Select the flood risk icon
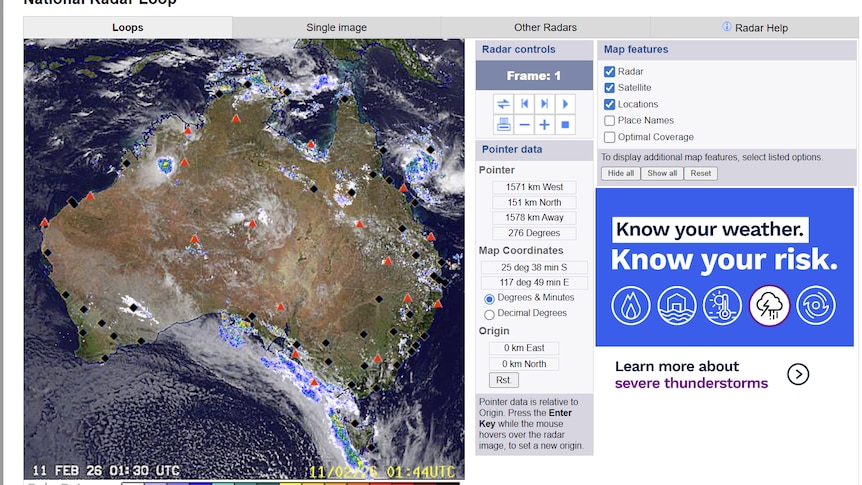Viewport: 862px width, 485px height. tap(677, 306)
